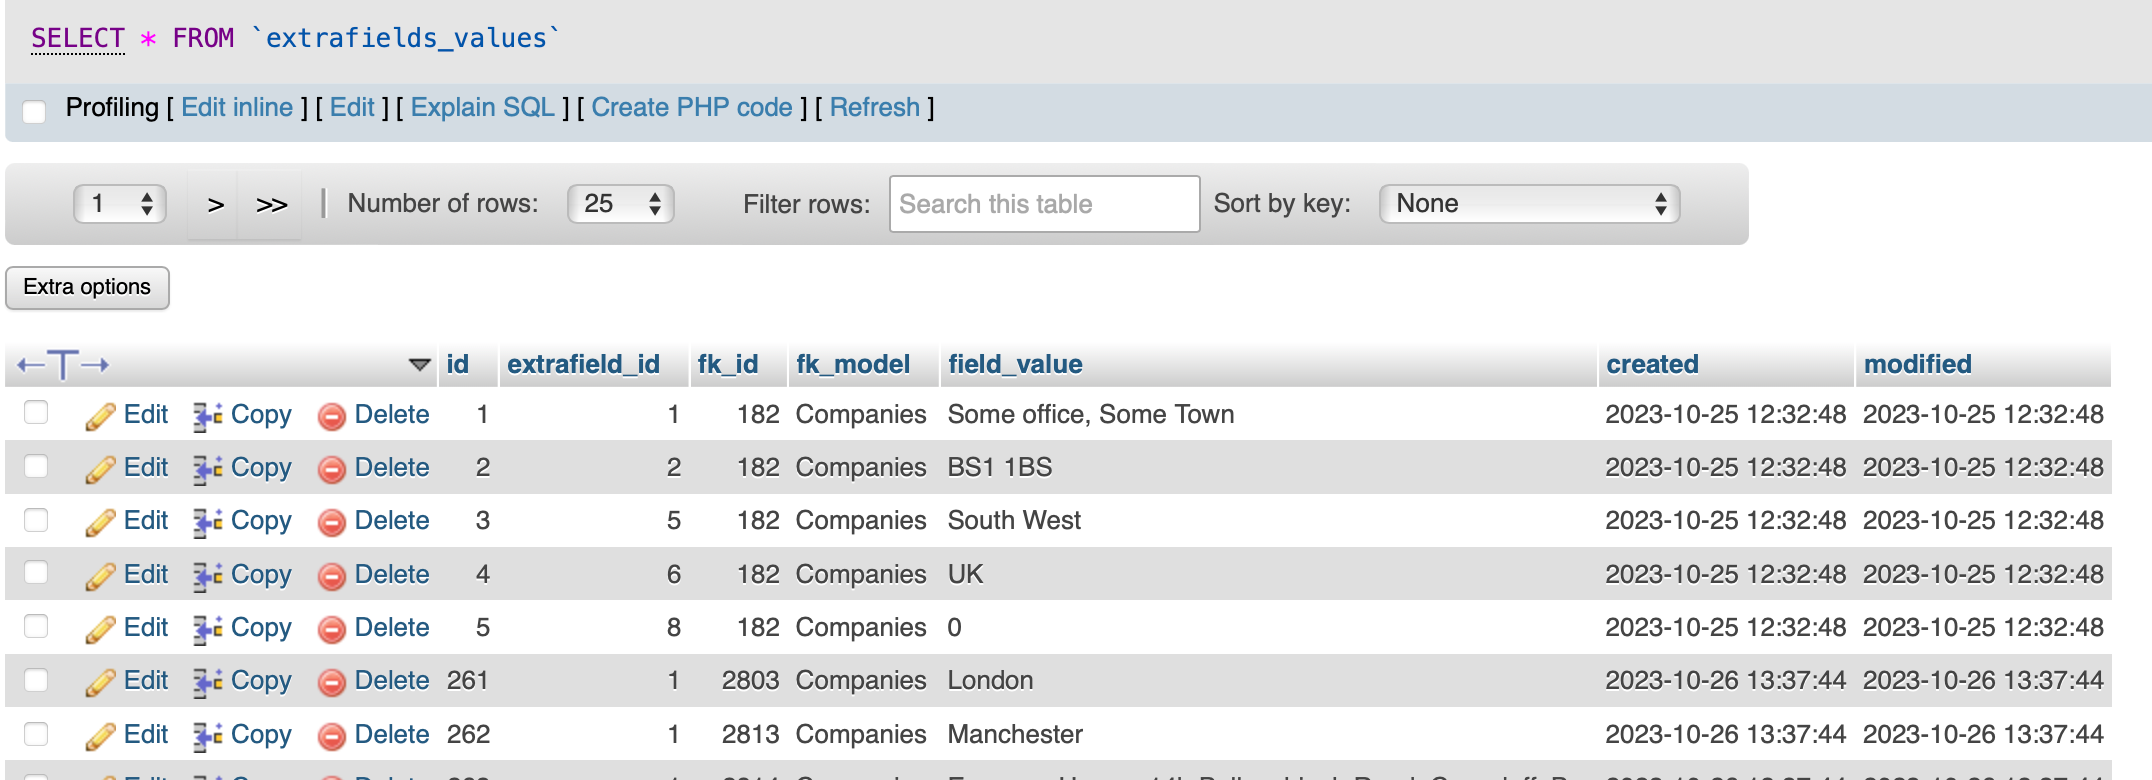Click the red Delete icon for row id 3
The height and width of the screenshot is (780, 2152).
pos(332,522)
